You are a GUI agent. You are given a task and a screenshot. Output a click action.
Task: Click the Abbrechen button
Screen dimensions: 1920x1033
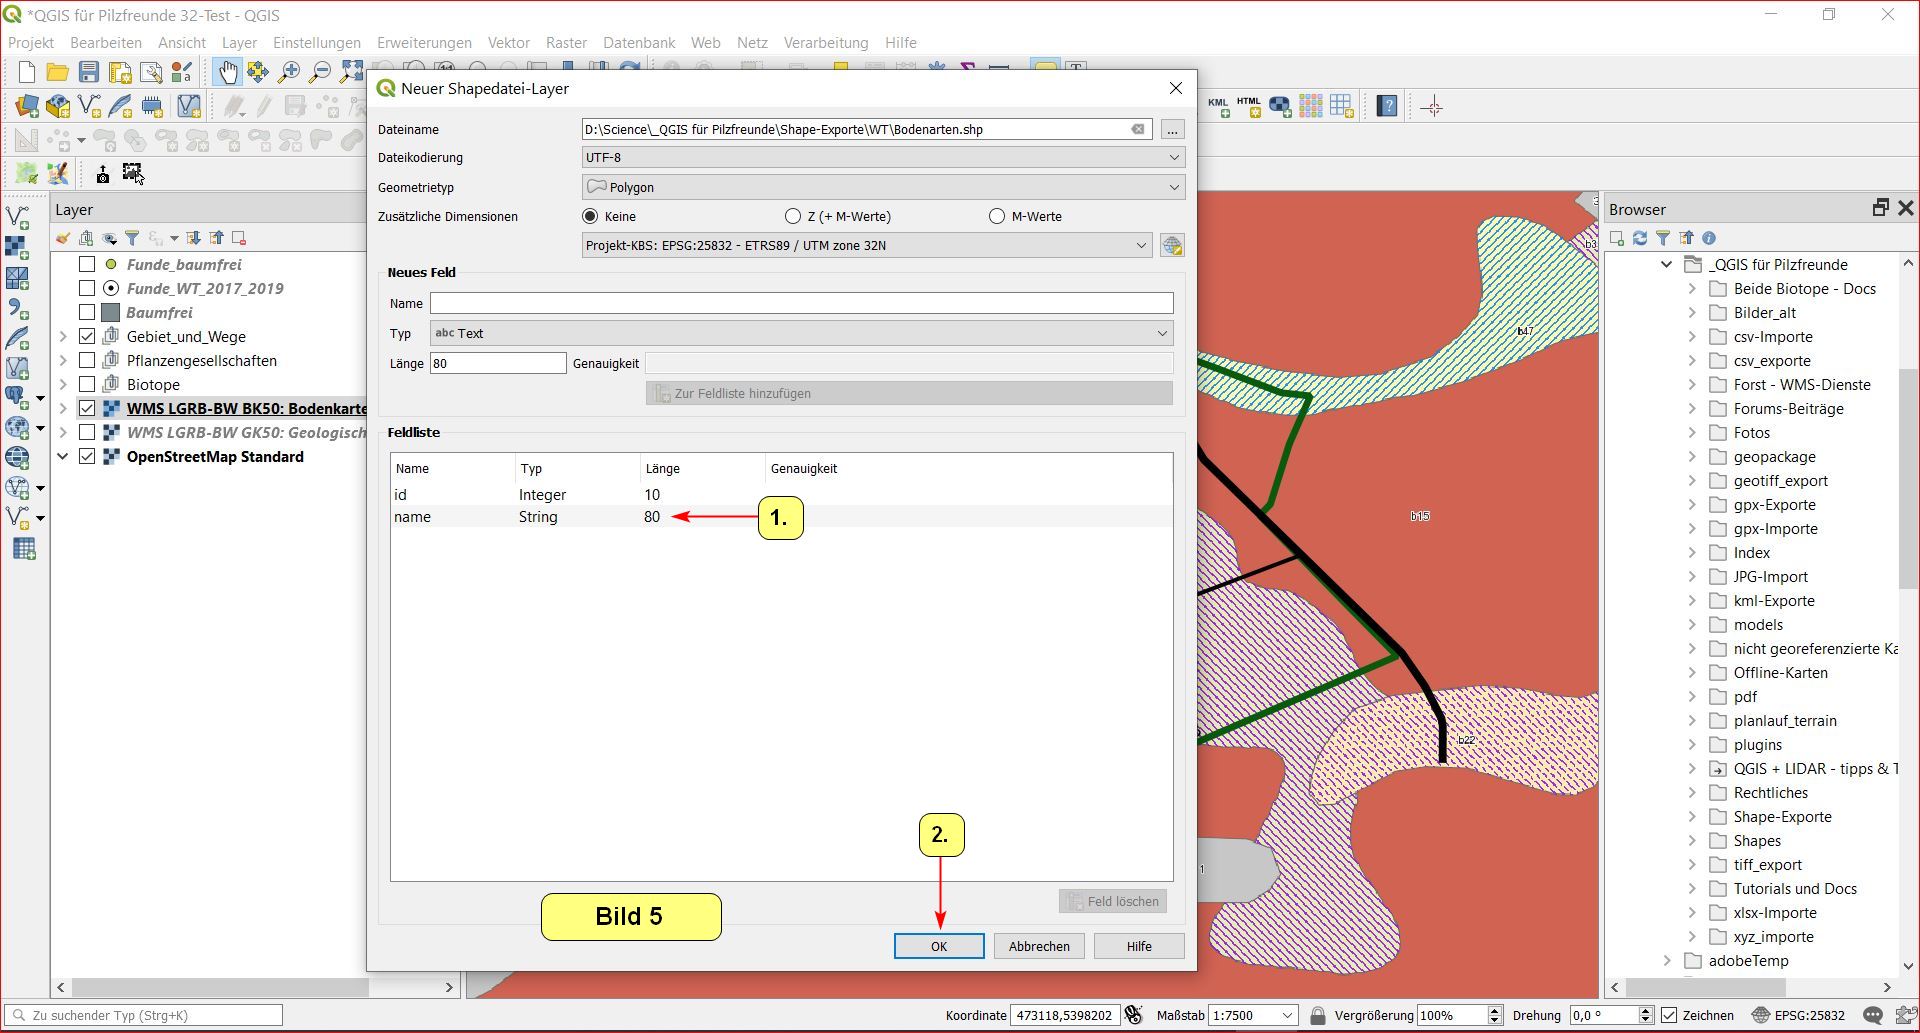click(1039, 946)
